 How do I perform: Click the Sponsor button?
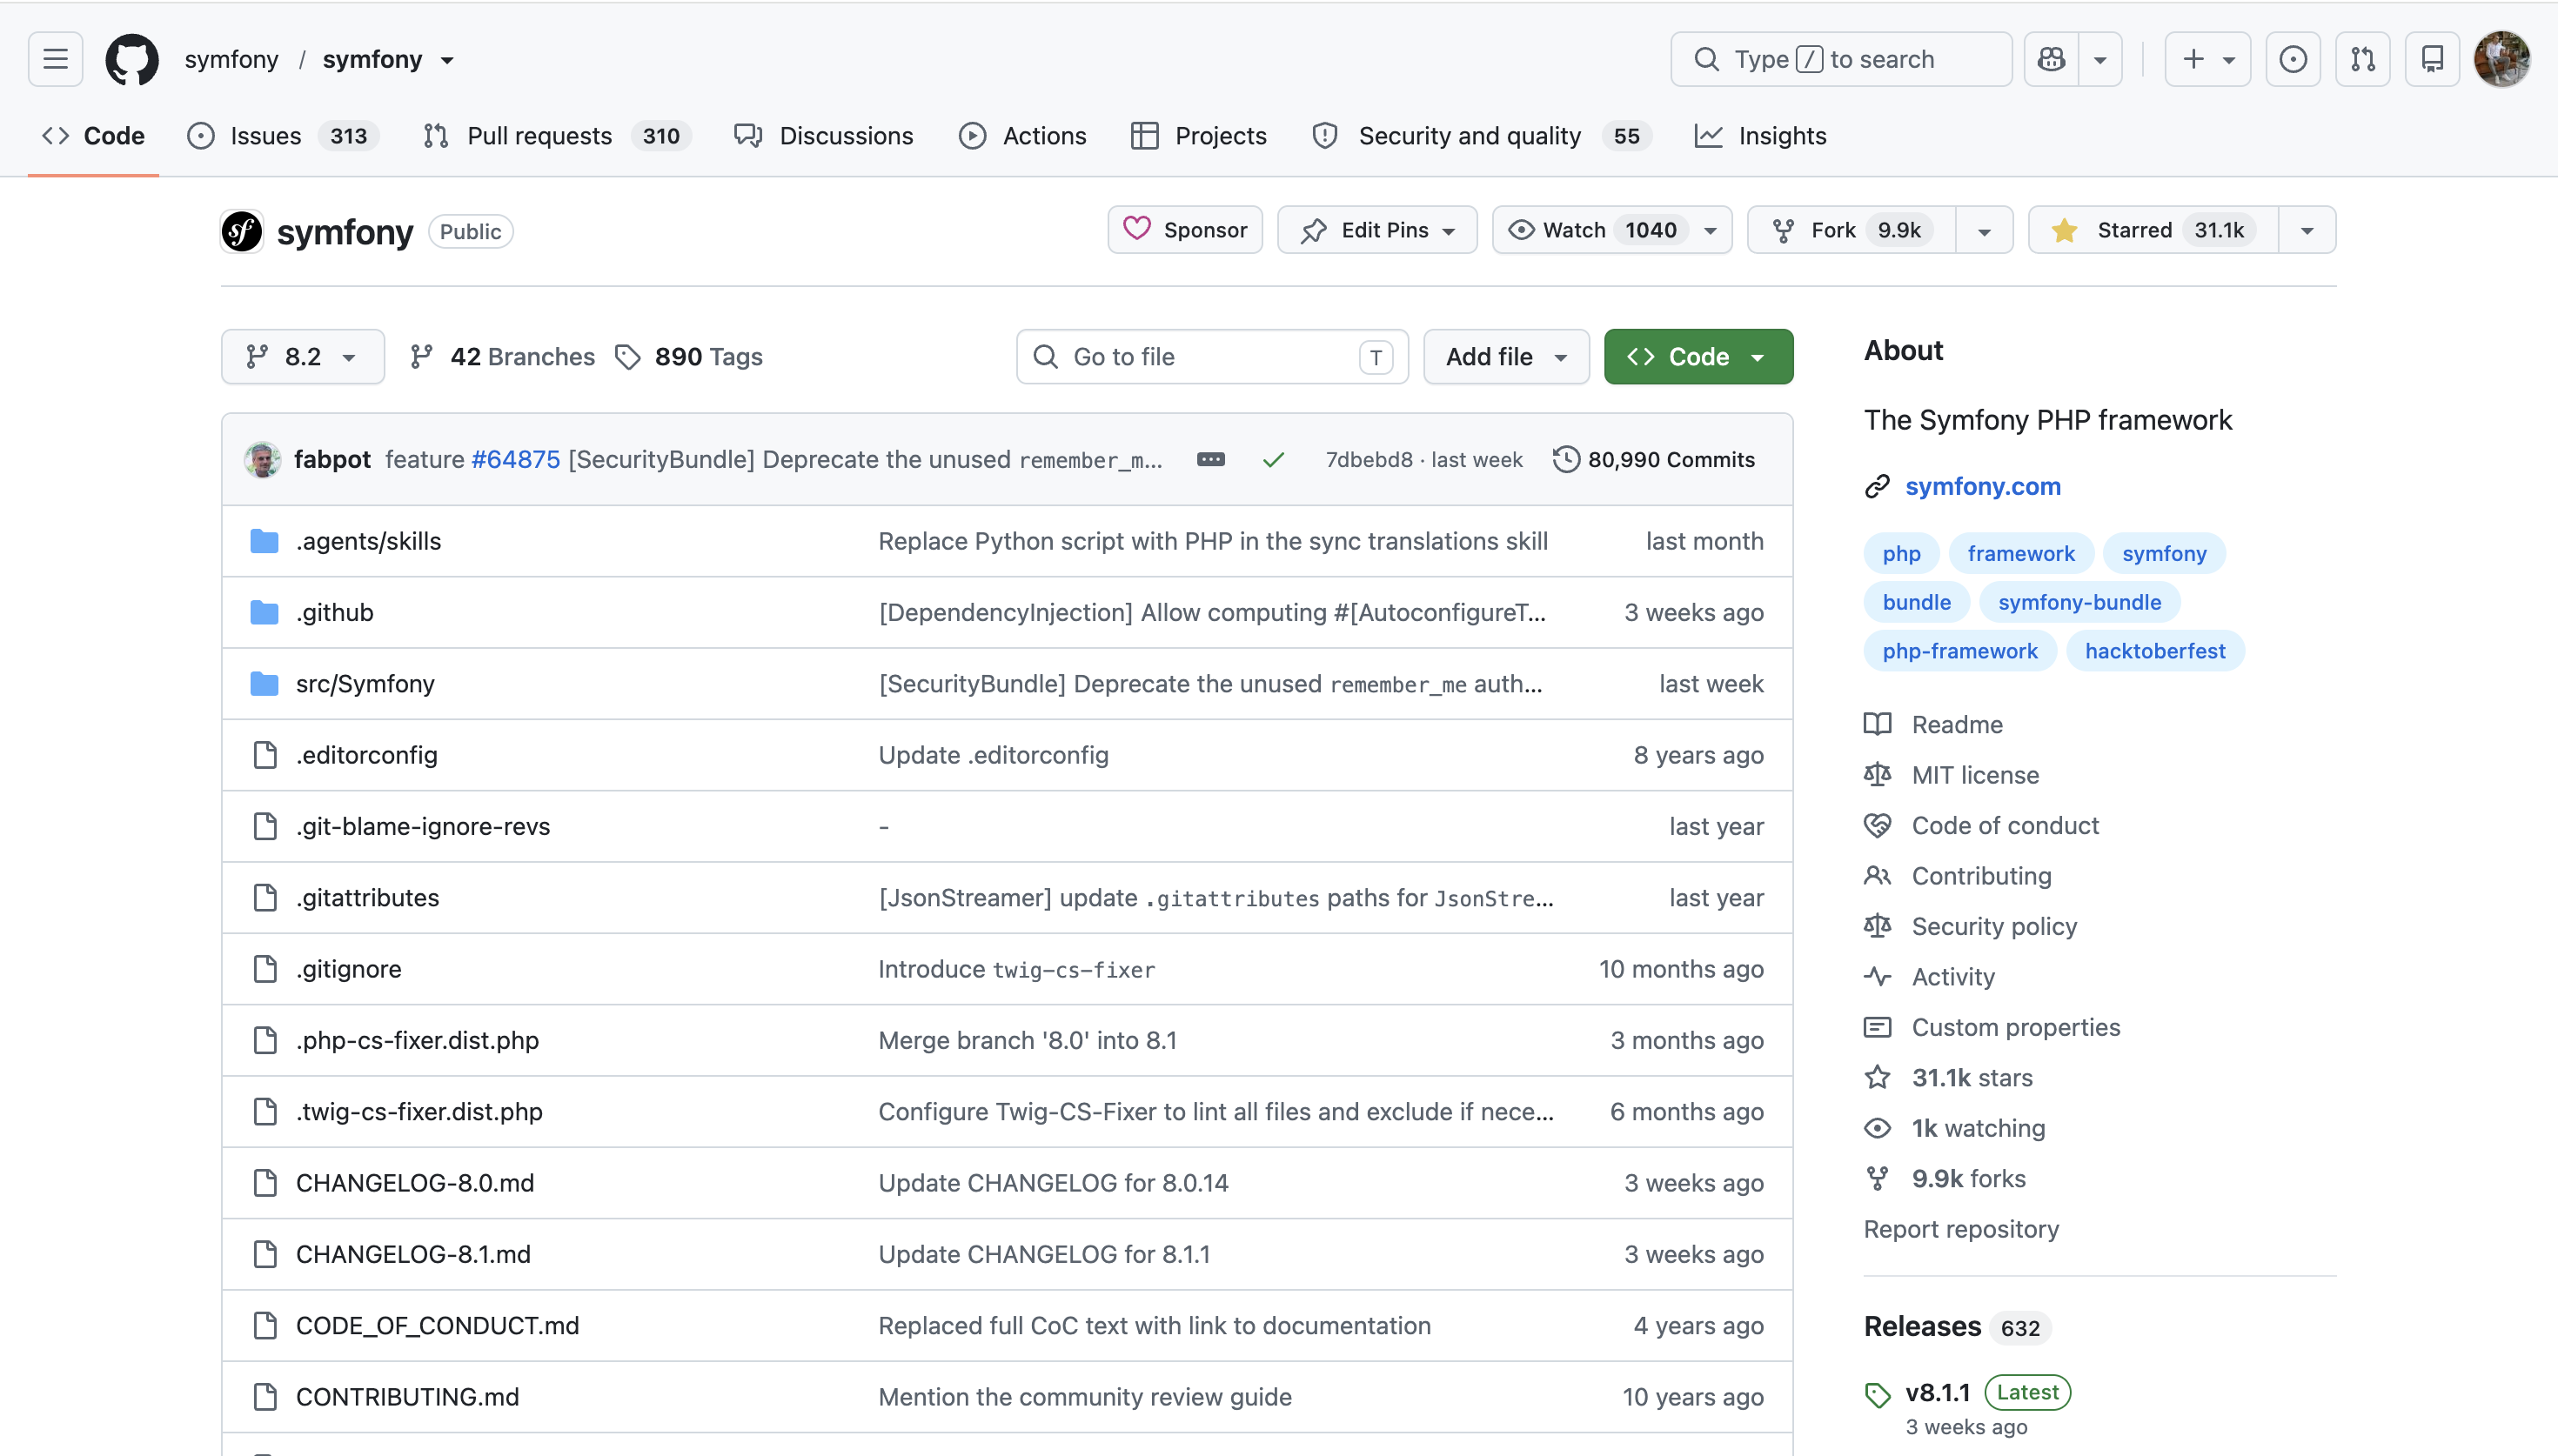coord(1185,230)
